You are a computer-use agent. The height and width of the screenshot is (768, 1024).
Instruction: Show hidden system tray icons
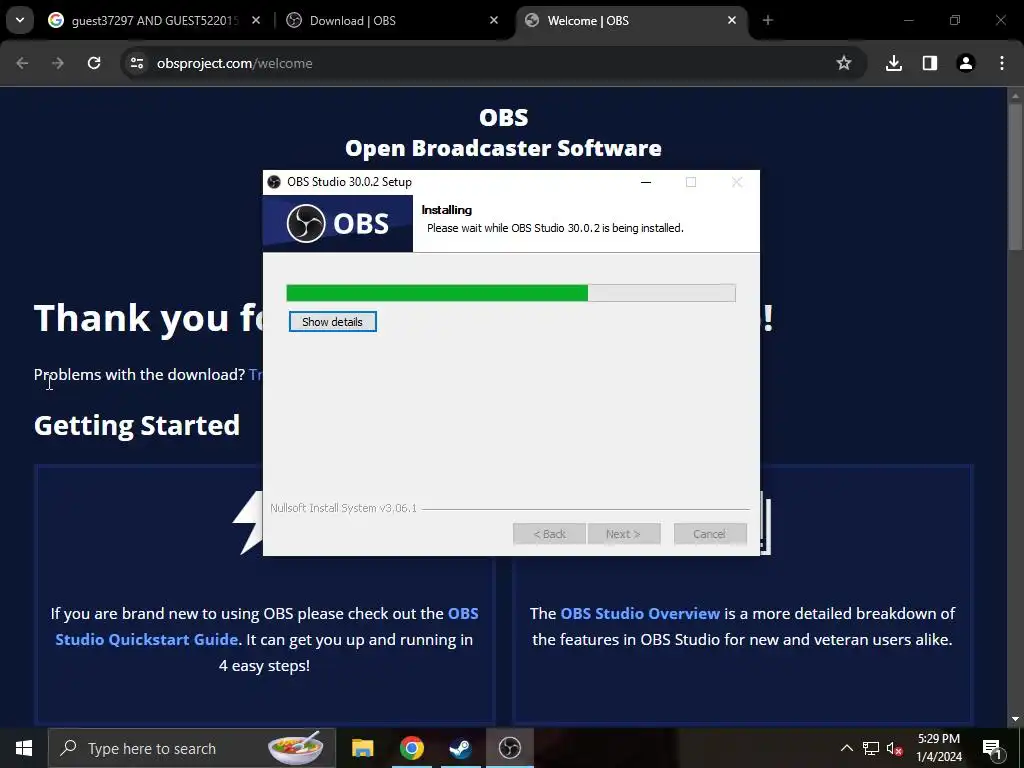click(846, 748)
